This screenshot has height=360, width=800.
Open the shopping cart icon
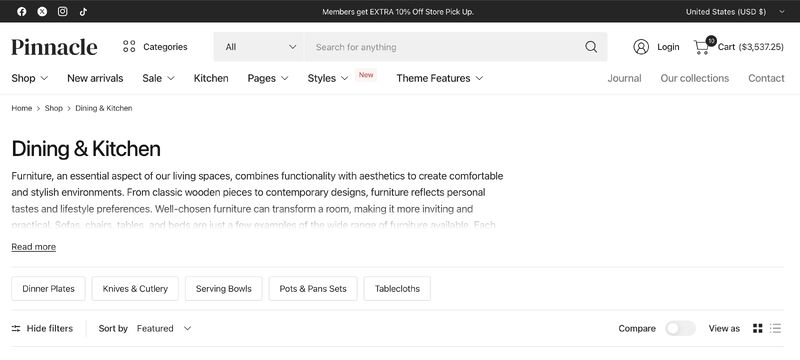click(702, 47)
